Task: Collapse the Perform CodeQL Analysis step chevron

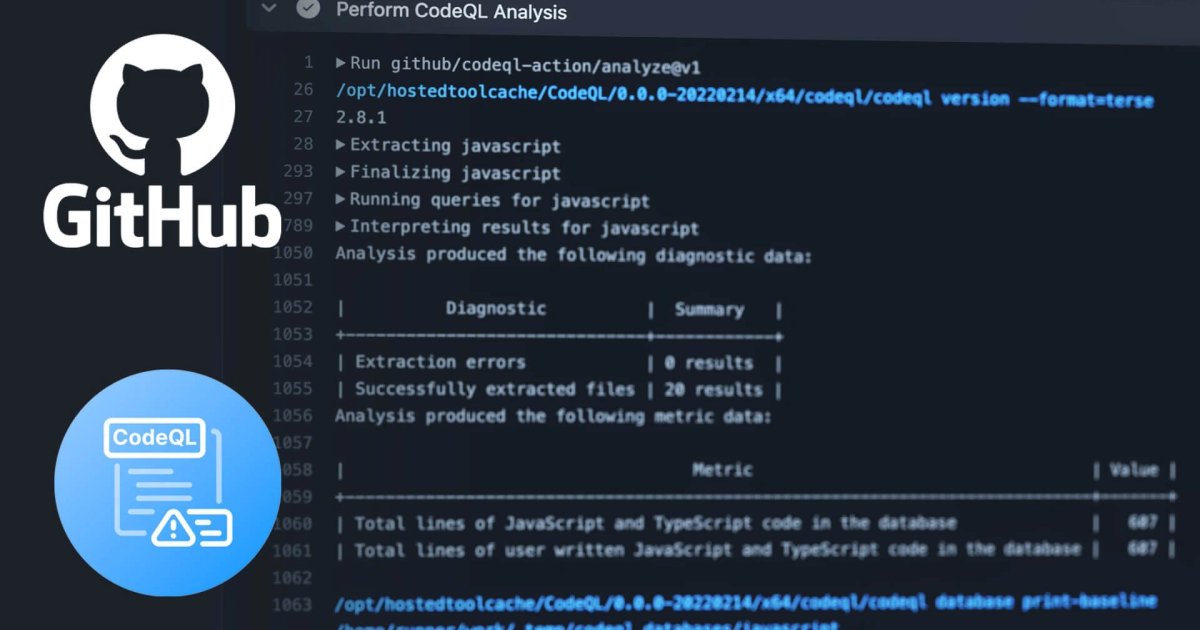Action: coord(267,8)
